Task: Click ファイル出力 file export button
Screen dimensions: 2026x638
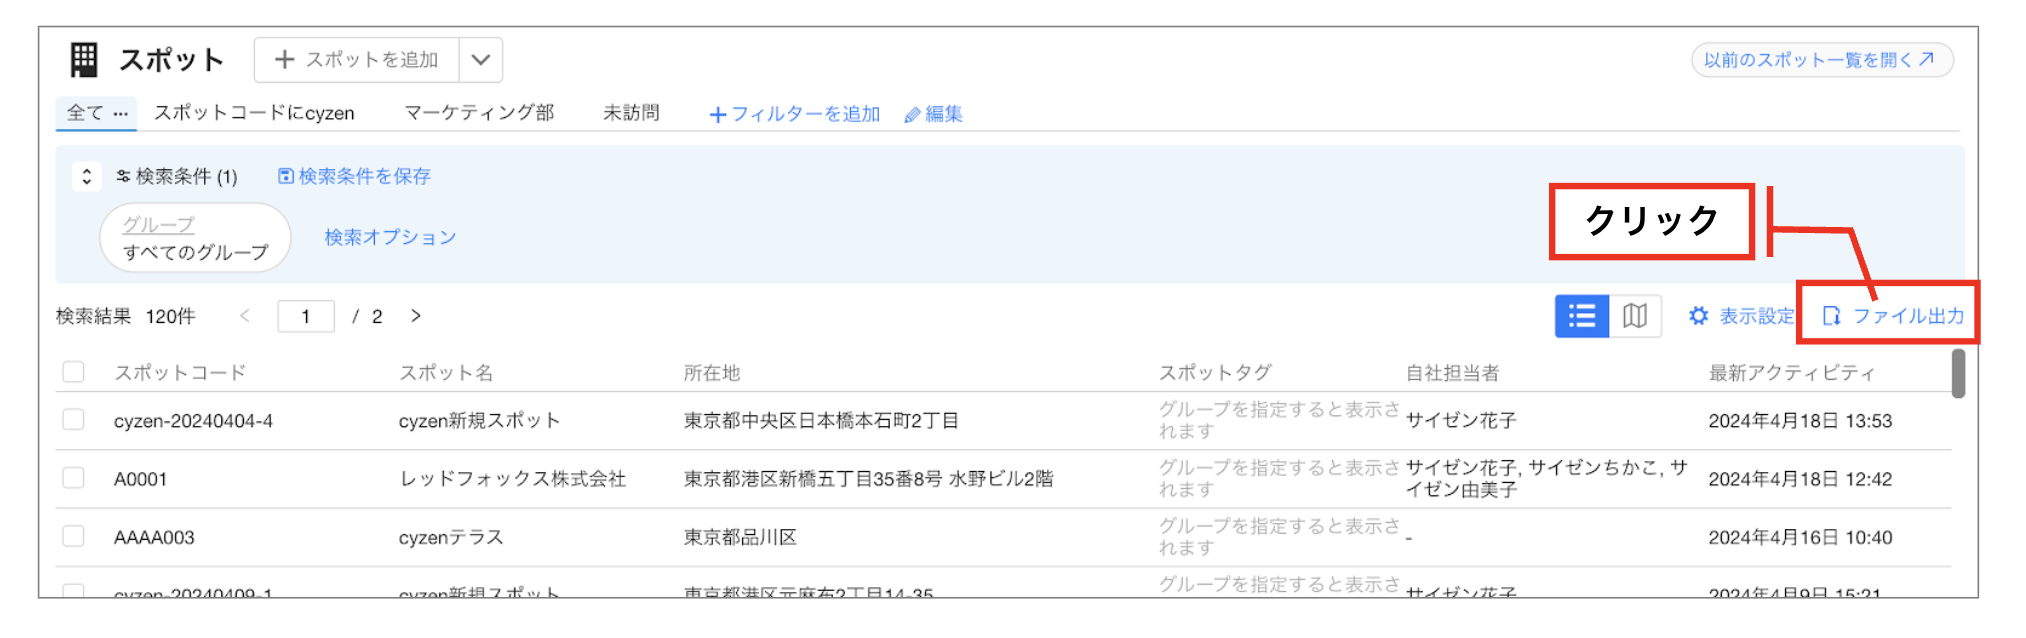Action: click(1893, 316)
